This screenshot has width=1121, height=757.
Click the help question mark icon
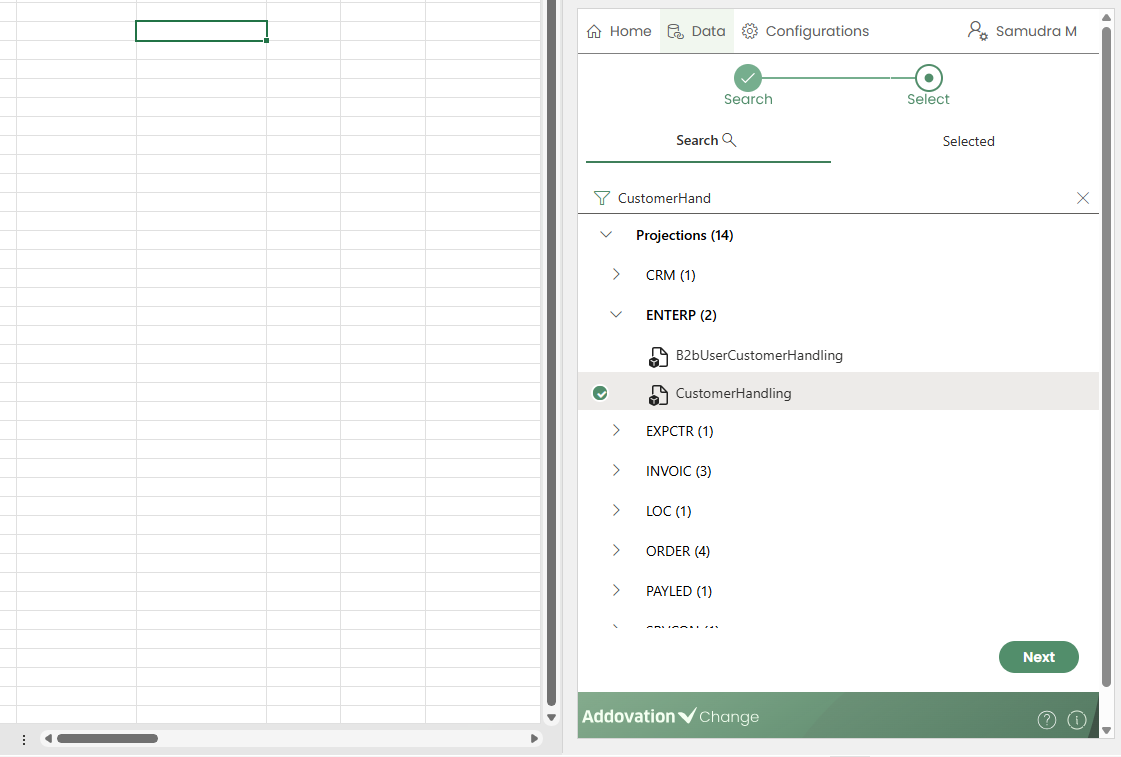pos(1046,720)
